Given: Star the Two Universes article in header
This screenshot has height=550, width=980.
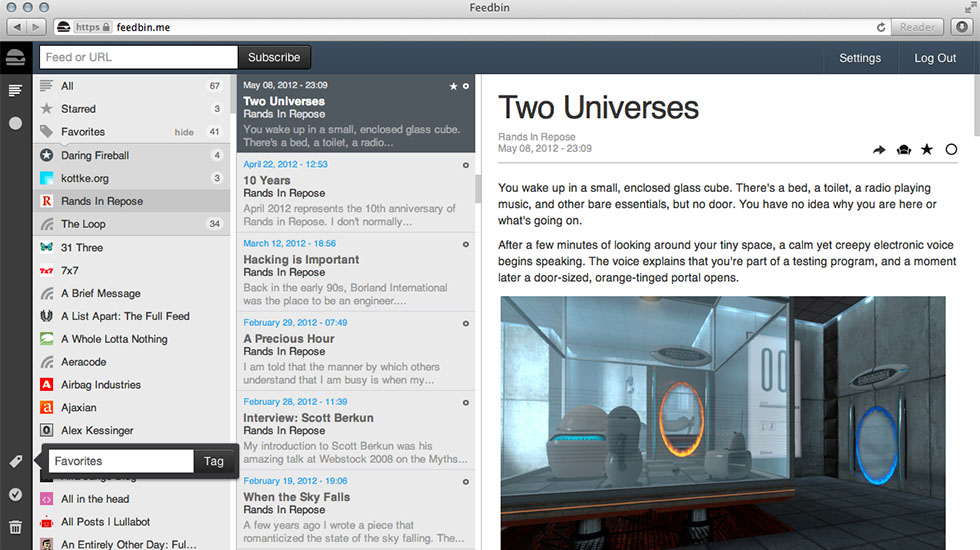Looking at the screenshot, I should coord(927,149).
